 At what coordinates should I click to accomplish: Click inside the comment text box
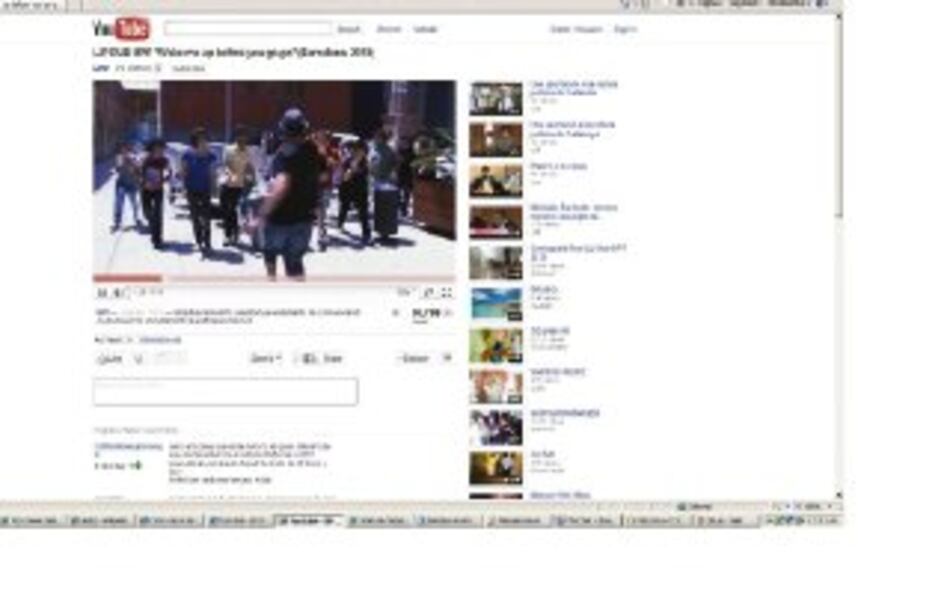pos(225,392)
